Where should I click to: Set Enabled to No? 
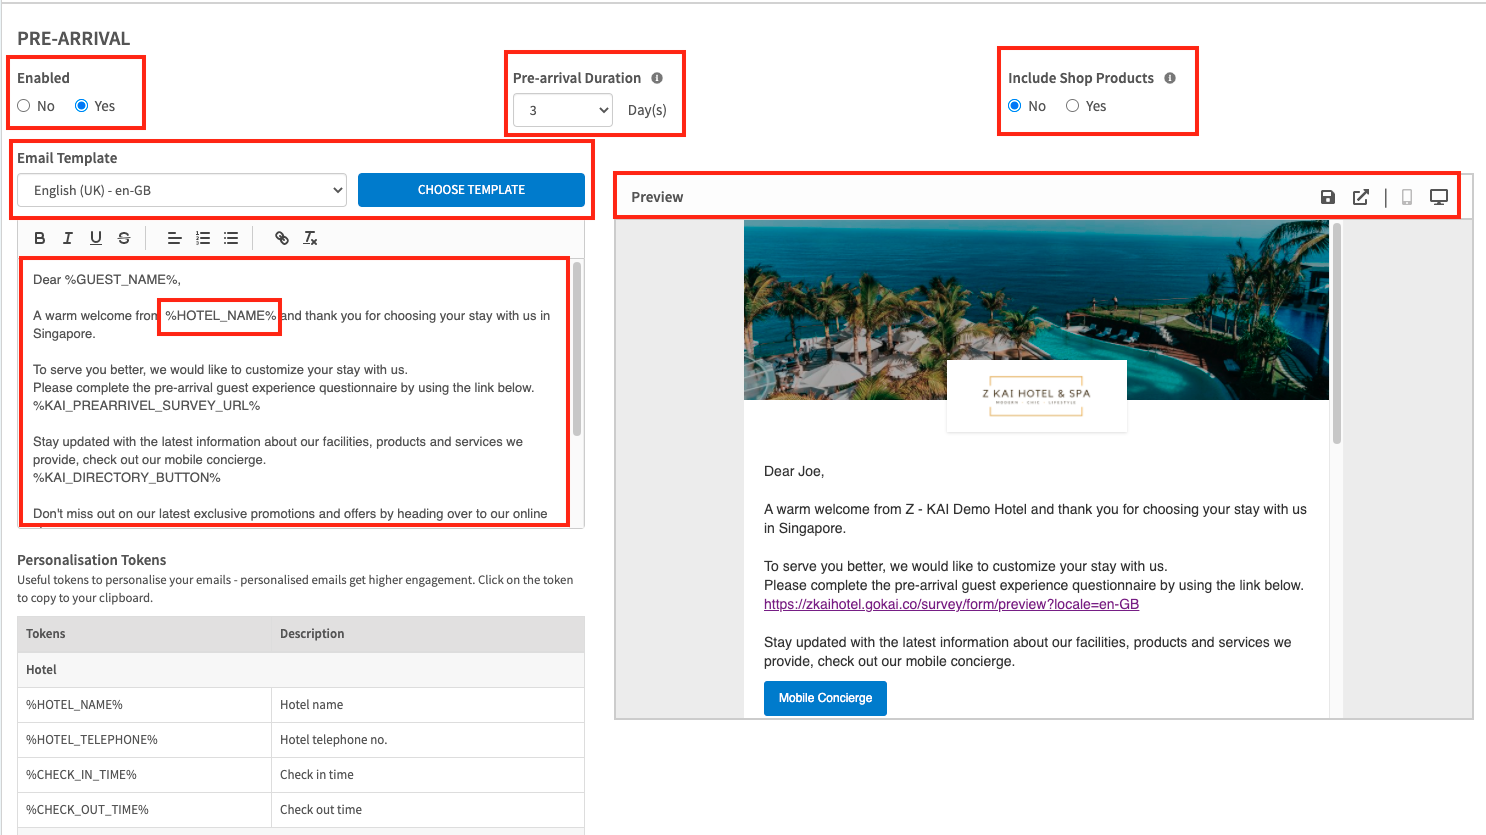pos(24,106)
